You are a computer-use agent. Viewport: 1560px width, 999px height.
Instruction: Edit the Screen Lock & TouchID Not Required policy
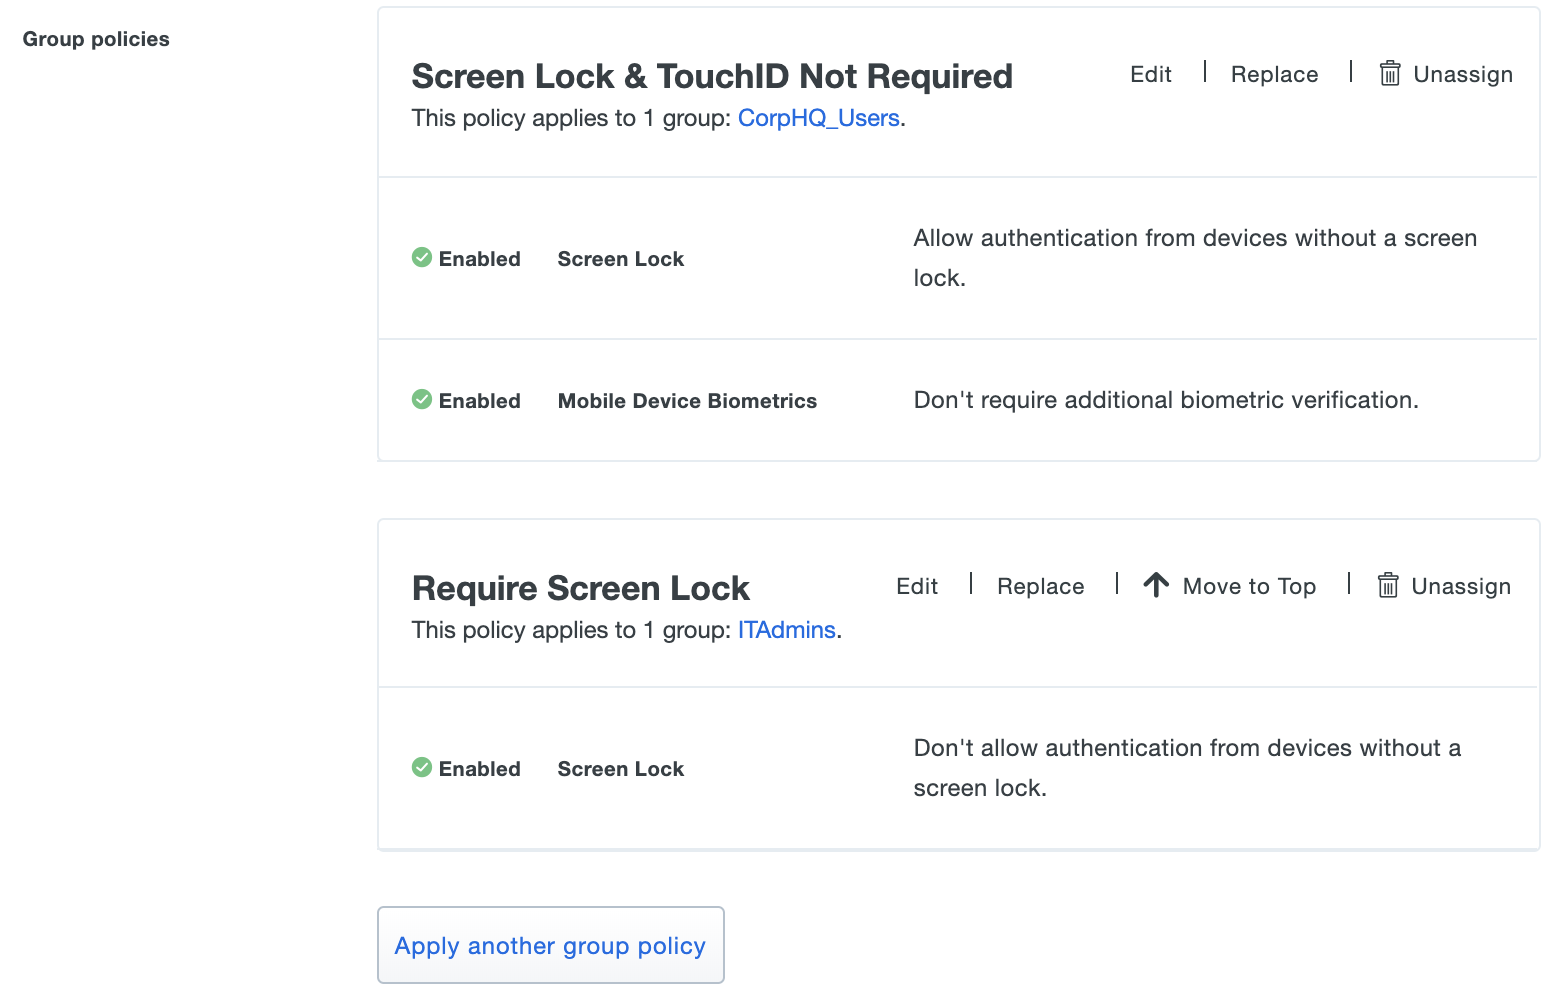tap(1150, 75)
